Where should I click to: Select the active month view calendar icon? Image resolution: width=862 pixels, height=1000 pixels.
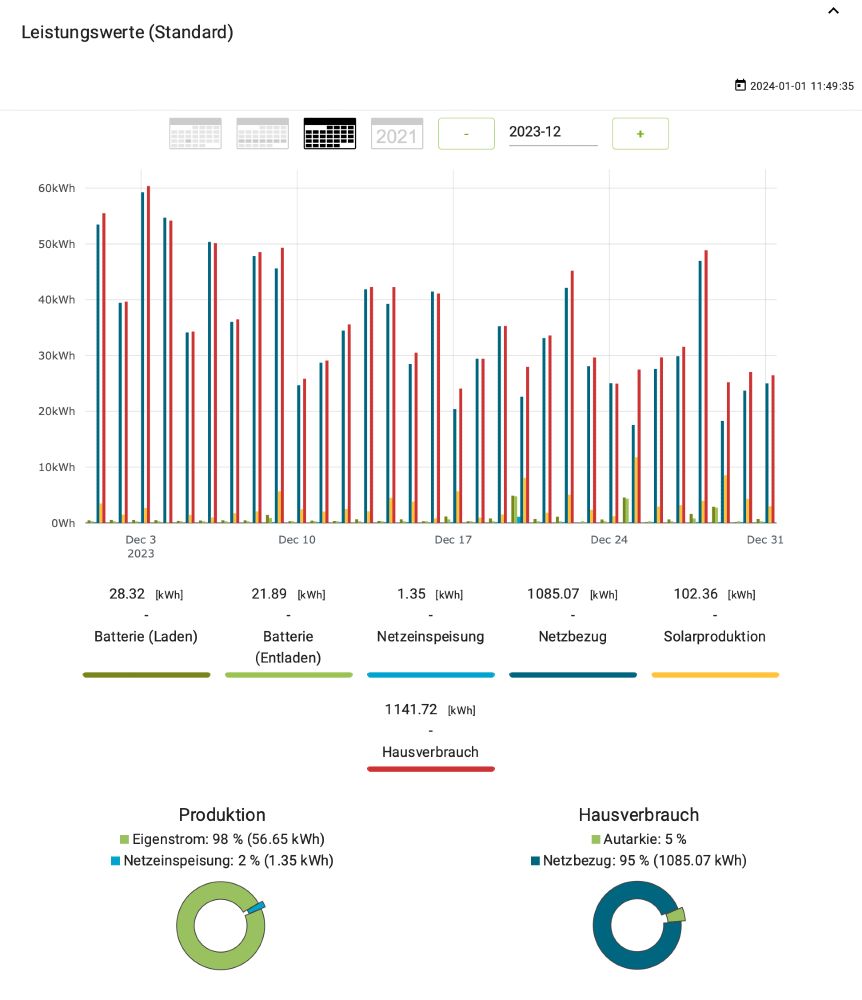pyautogui.click(x=330, y=133)
